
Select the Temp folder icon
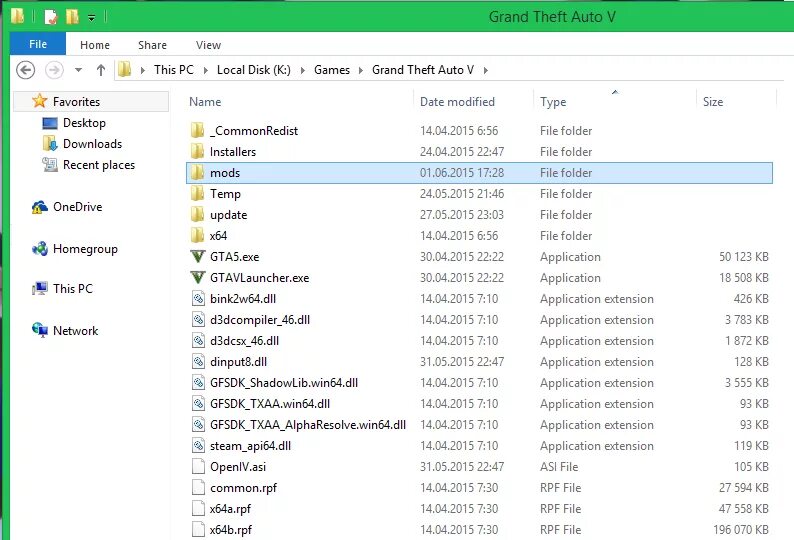point(197,194)
